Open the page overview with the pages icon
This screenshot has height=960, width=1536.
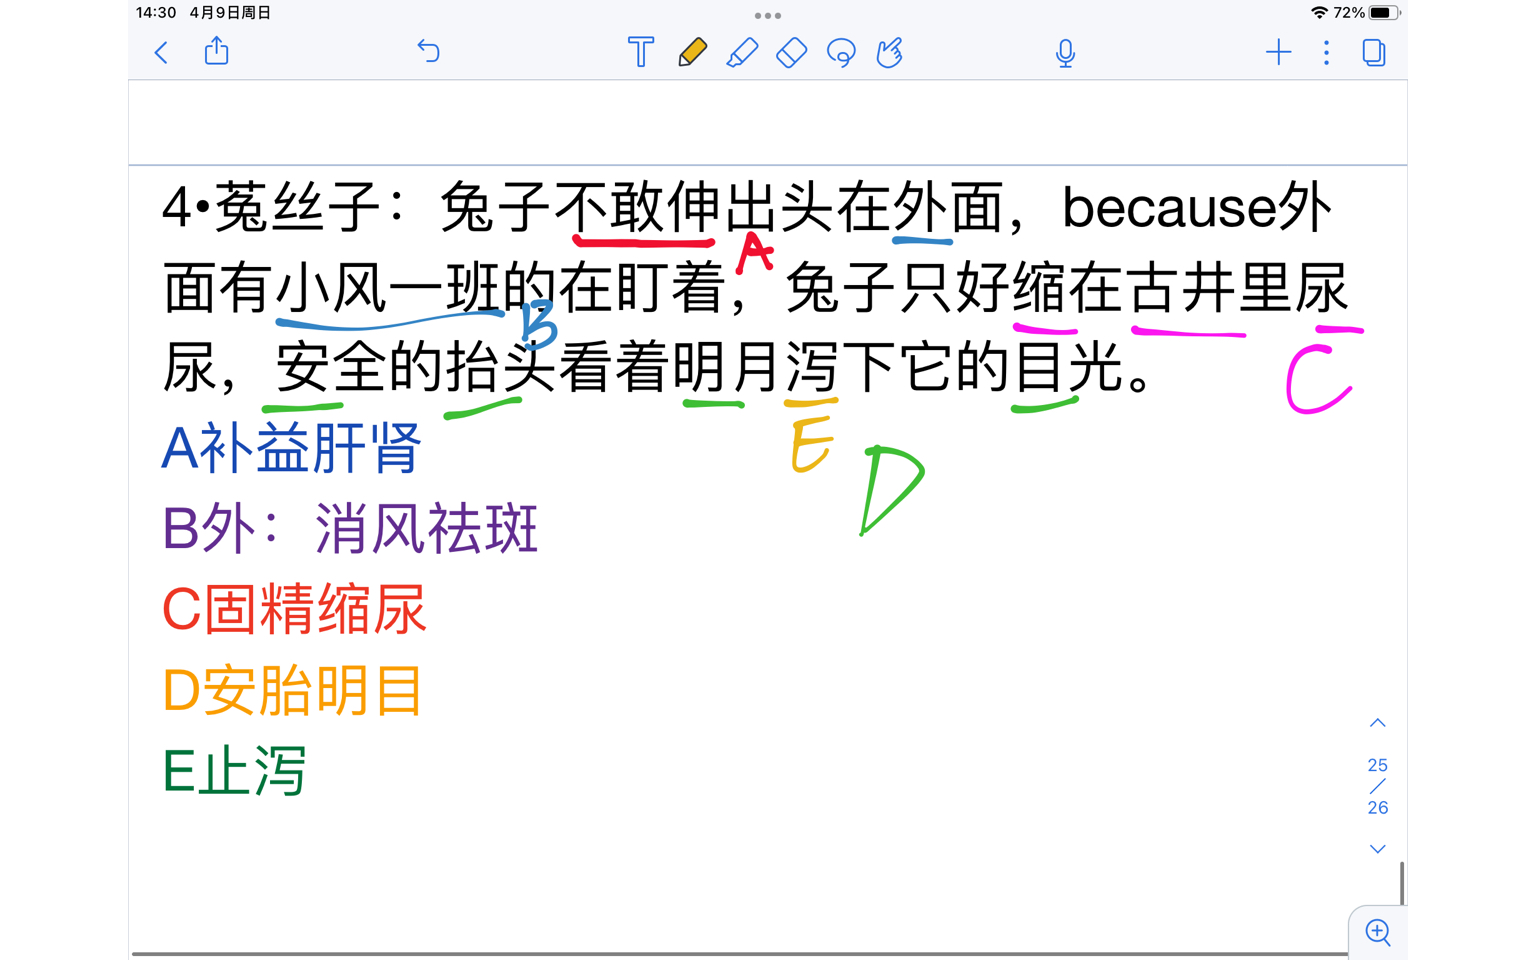pos(1373,52)
